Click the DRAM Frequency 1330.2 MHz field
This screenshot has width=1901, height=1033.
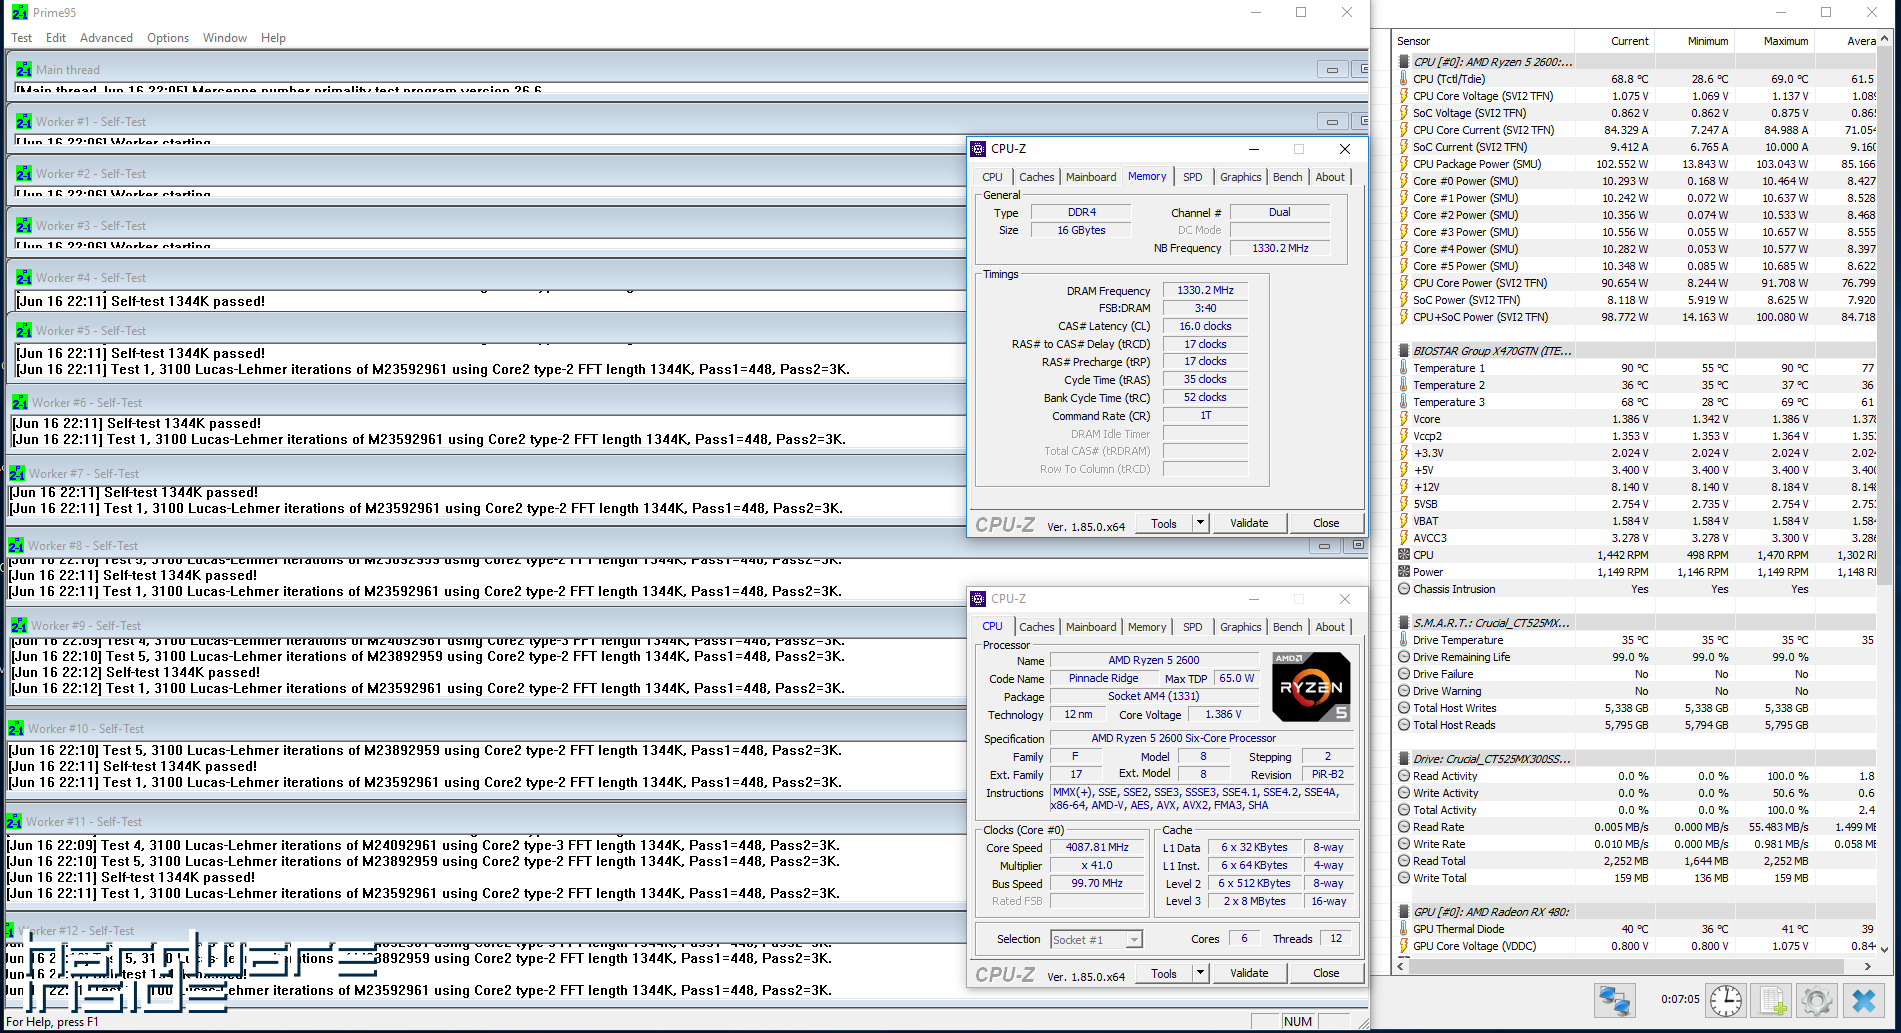click(x=1205, y=290)
